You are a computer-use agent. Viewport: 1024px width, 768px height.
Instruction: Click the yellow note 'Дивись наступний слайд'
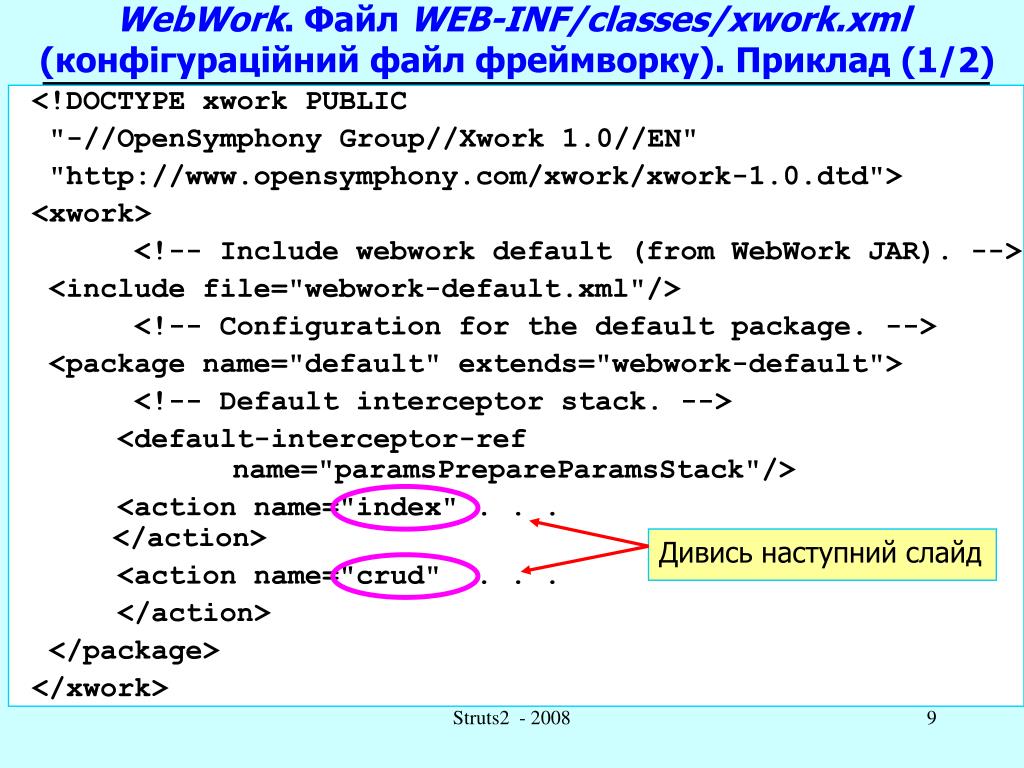(x=822, y=554)
